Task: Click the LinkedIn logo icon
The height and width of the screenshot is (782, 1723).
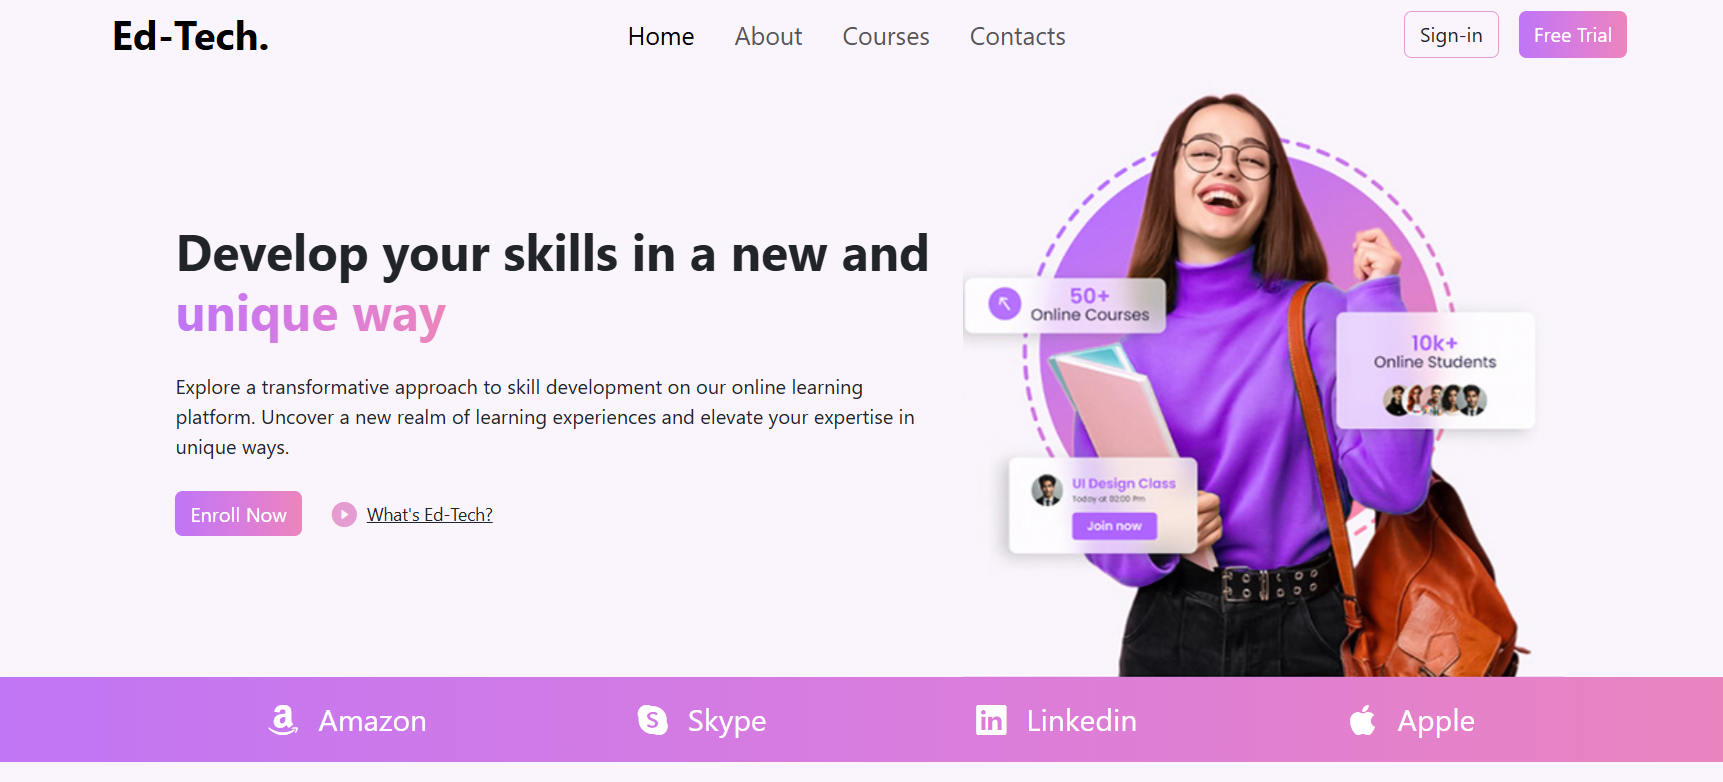Action: point(991,720)
